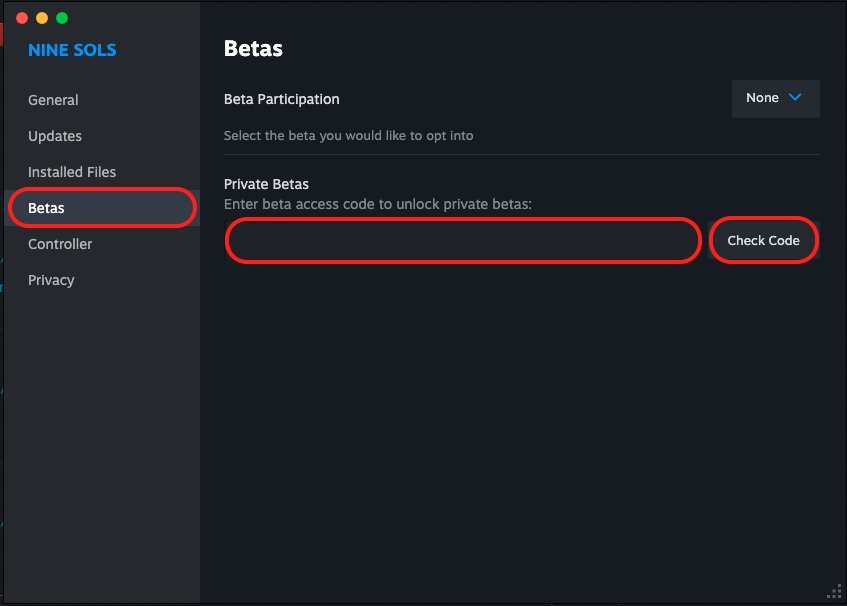The image size is (847, 606).
Task: Click the blue dropdown chevron arrow
Action: point(796,98)
